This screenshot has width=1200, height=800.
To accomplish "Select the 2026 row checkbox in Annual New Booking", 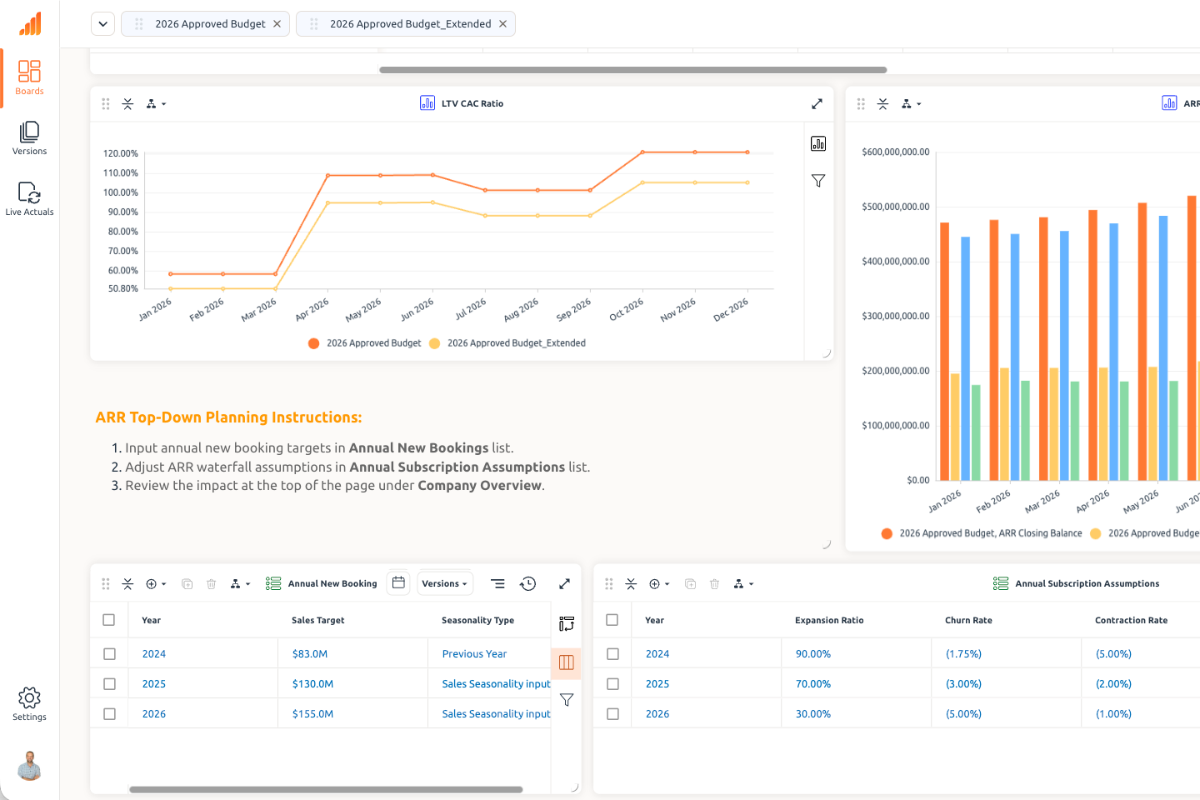I will (x=109, y=713).
